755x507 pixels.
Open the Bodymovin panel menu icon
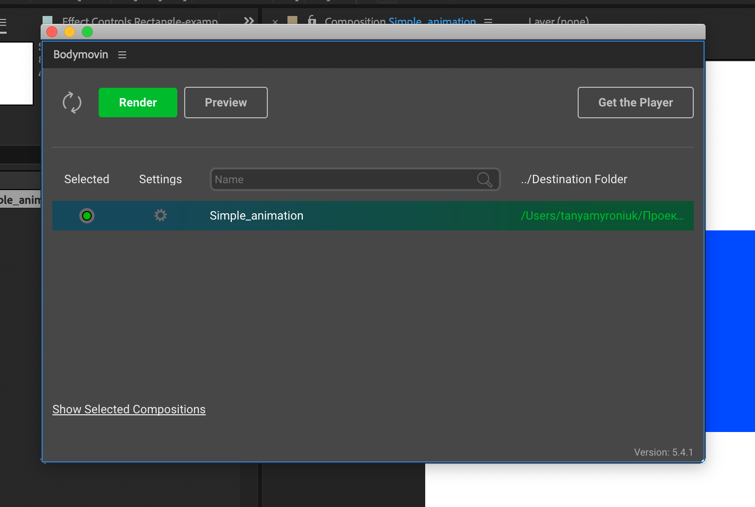pyautogui.click(x=122, y=55)
